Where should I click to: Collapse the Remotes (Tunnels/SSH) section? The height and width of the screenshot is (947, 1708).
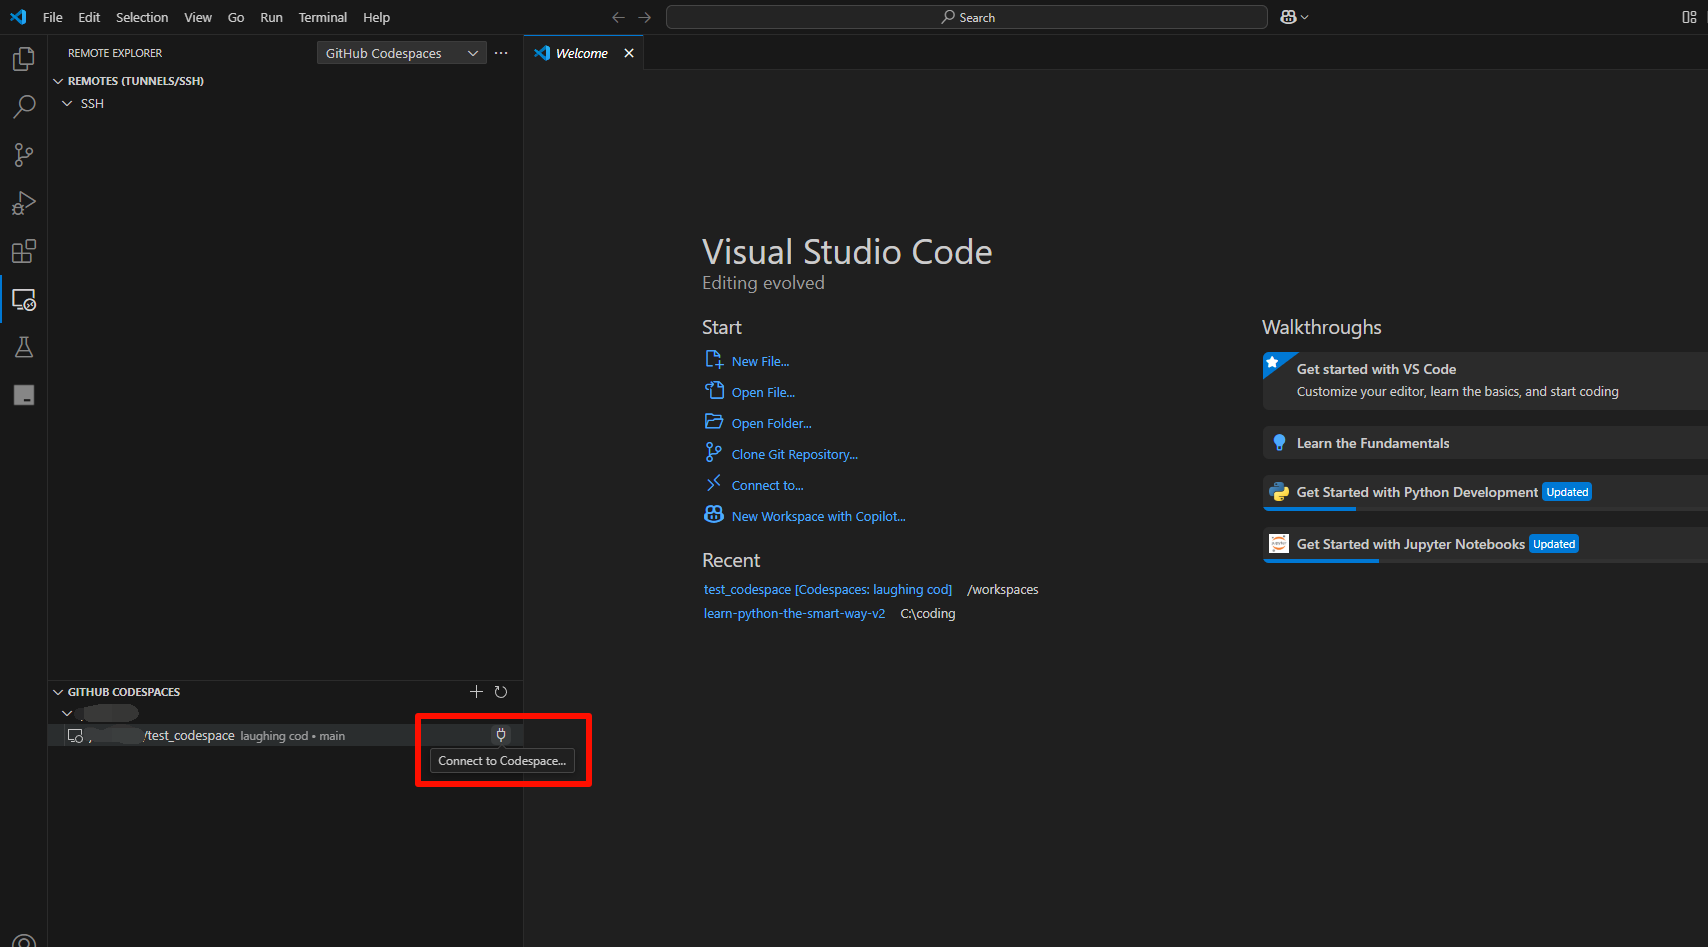click(x=58, y=81)
